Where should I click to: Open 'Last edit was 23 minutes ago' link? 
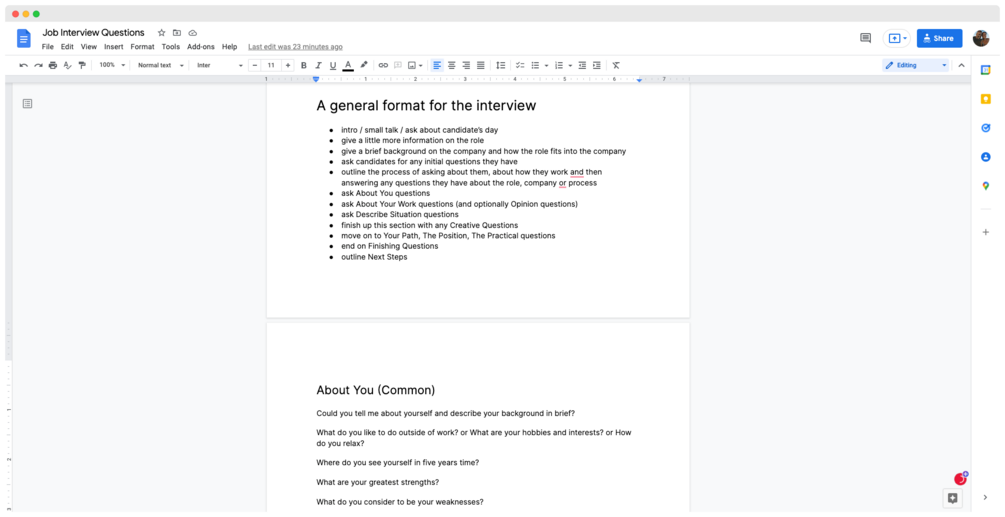pos(295,47)
